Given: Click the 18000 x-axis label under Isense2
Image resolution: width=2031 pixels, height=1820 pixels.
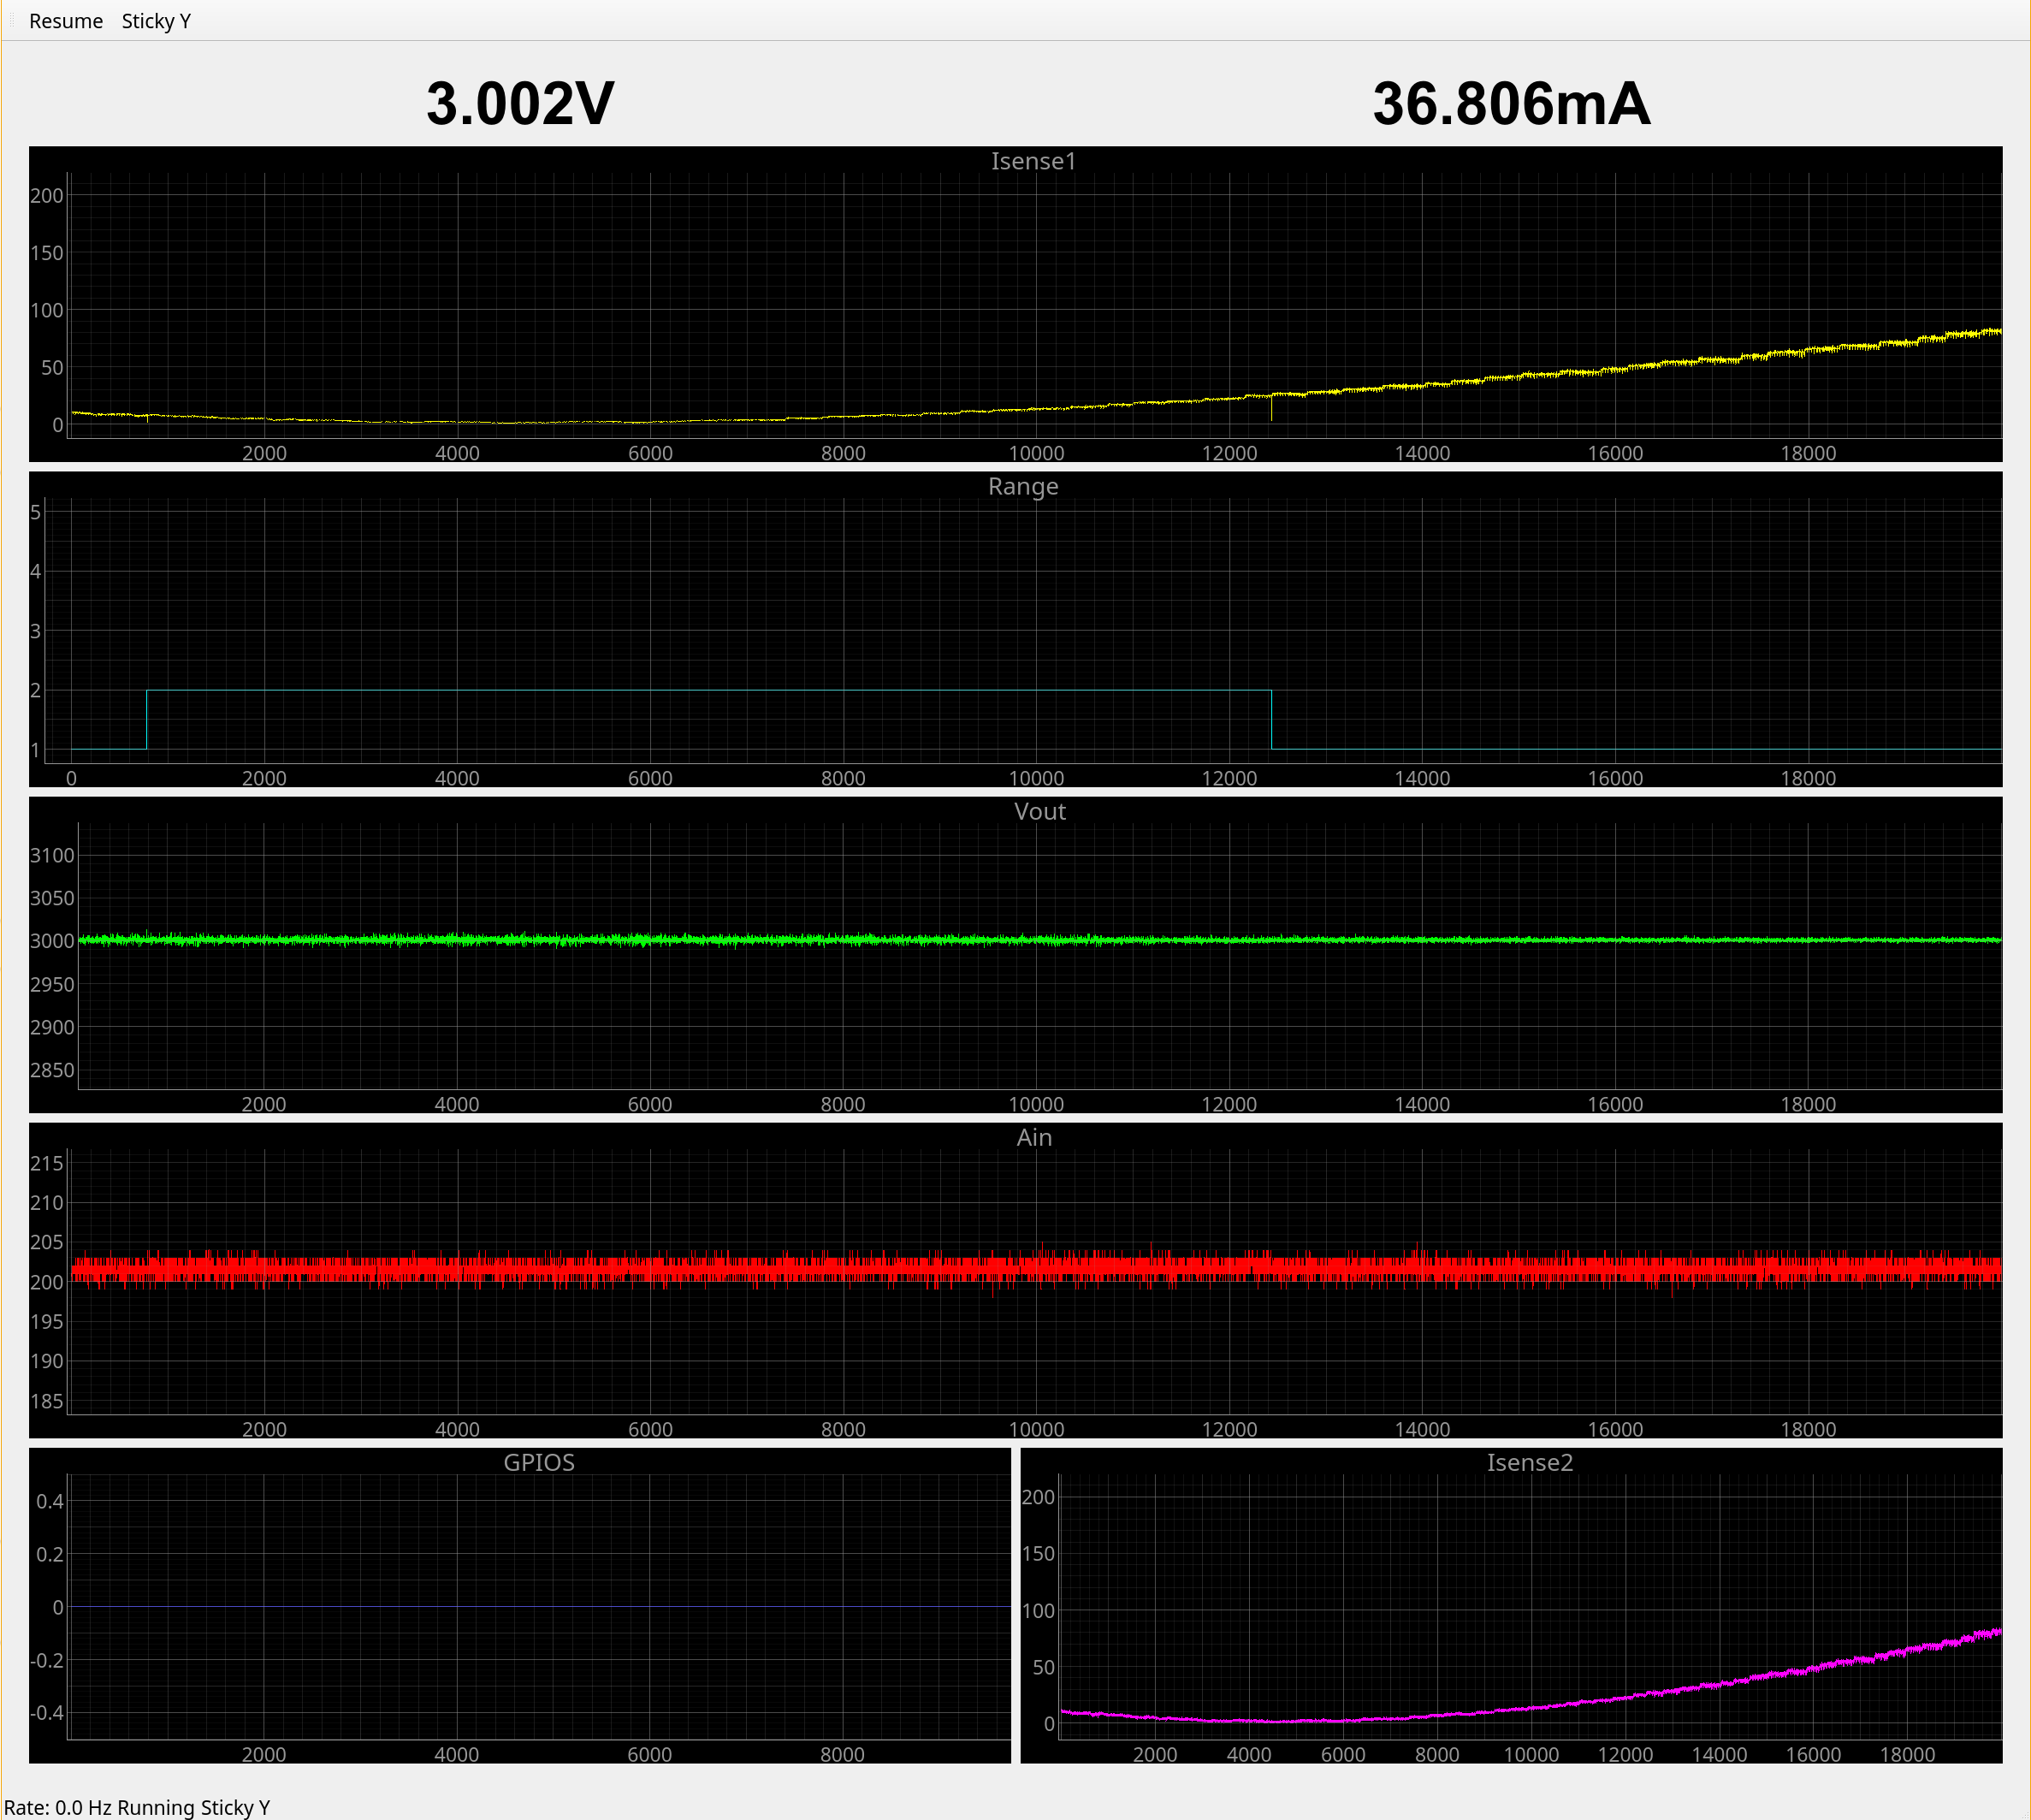Looking at the screenshot, I should (1907, 1754).
